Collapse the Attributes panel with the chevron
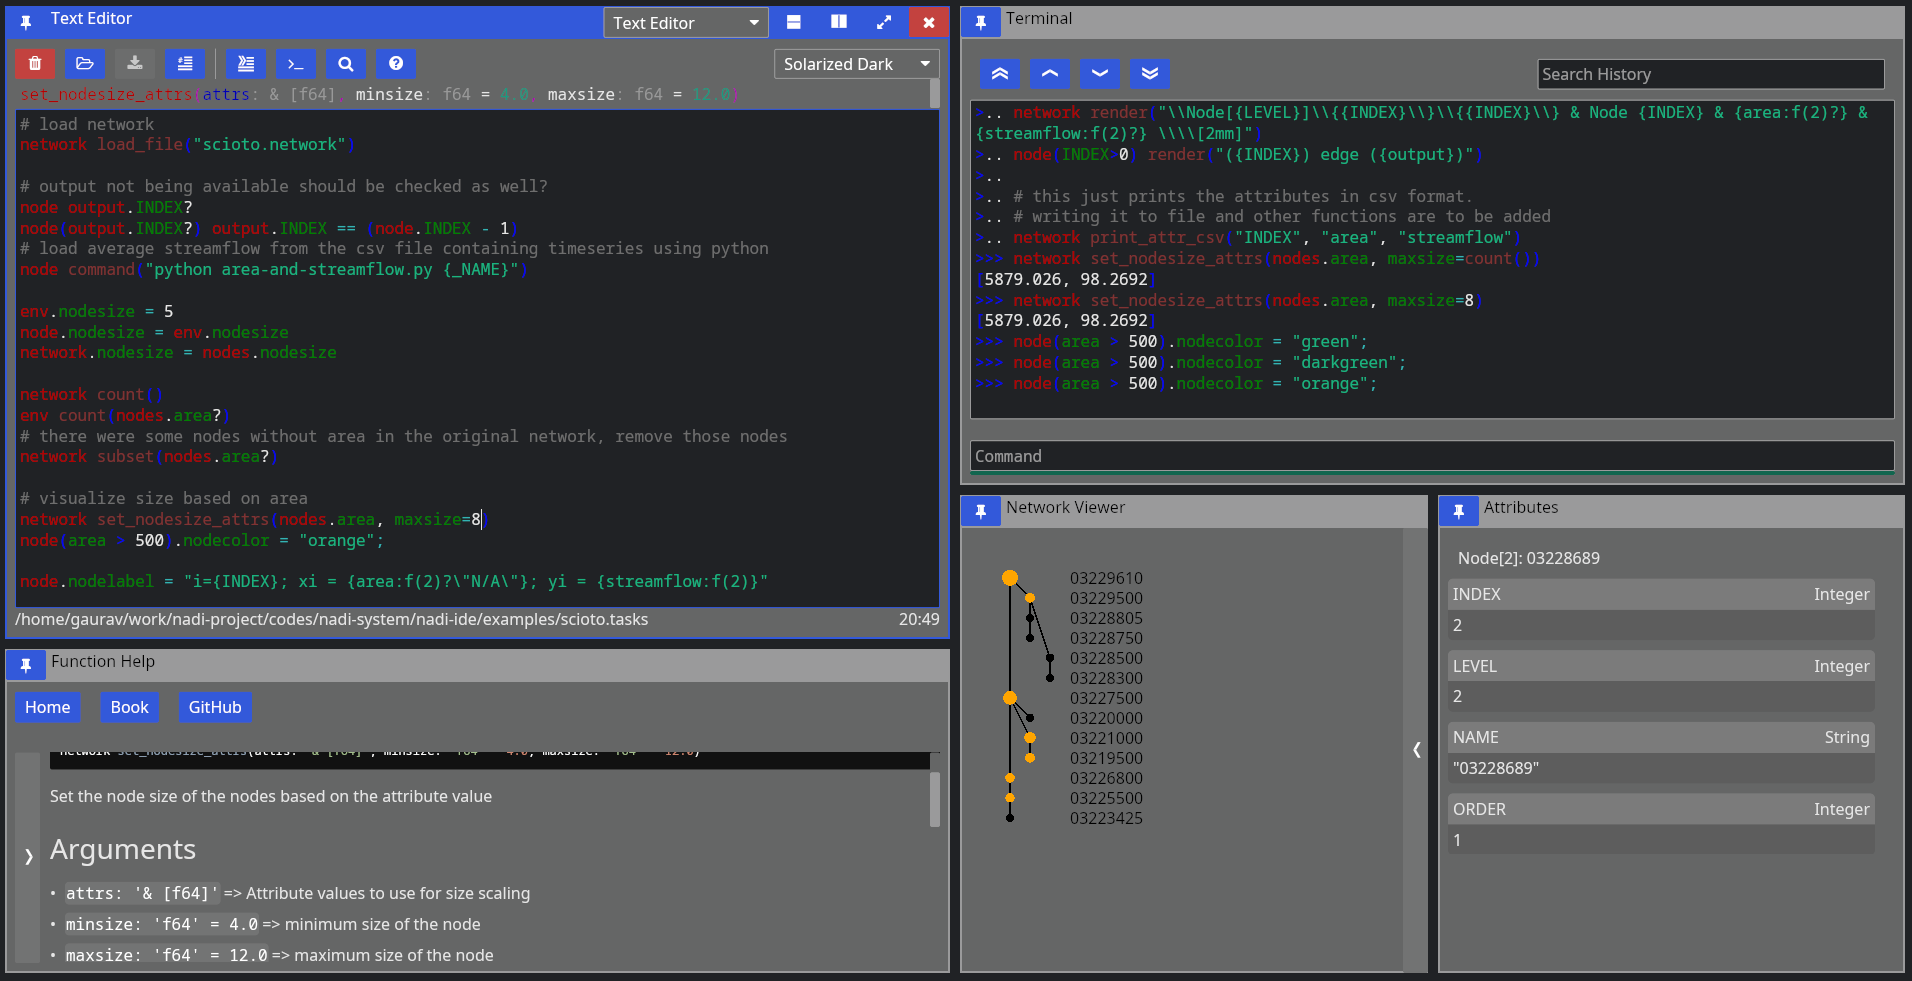This screenshot has width=1912, height=981. coord(1416,750)
